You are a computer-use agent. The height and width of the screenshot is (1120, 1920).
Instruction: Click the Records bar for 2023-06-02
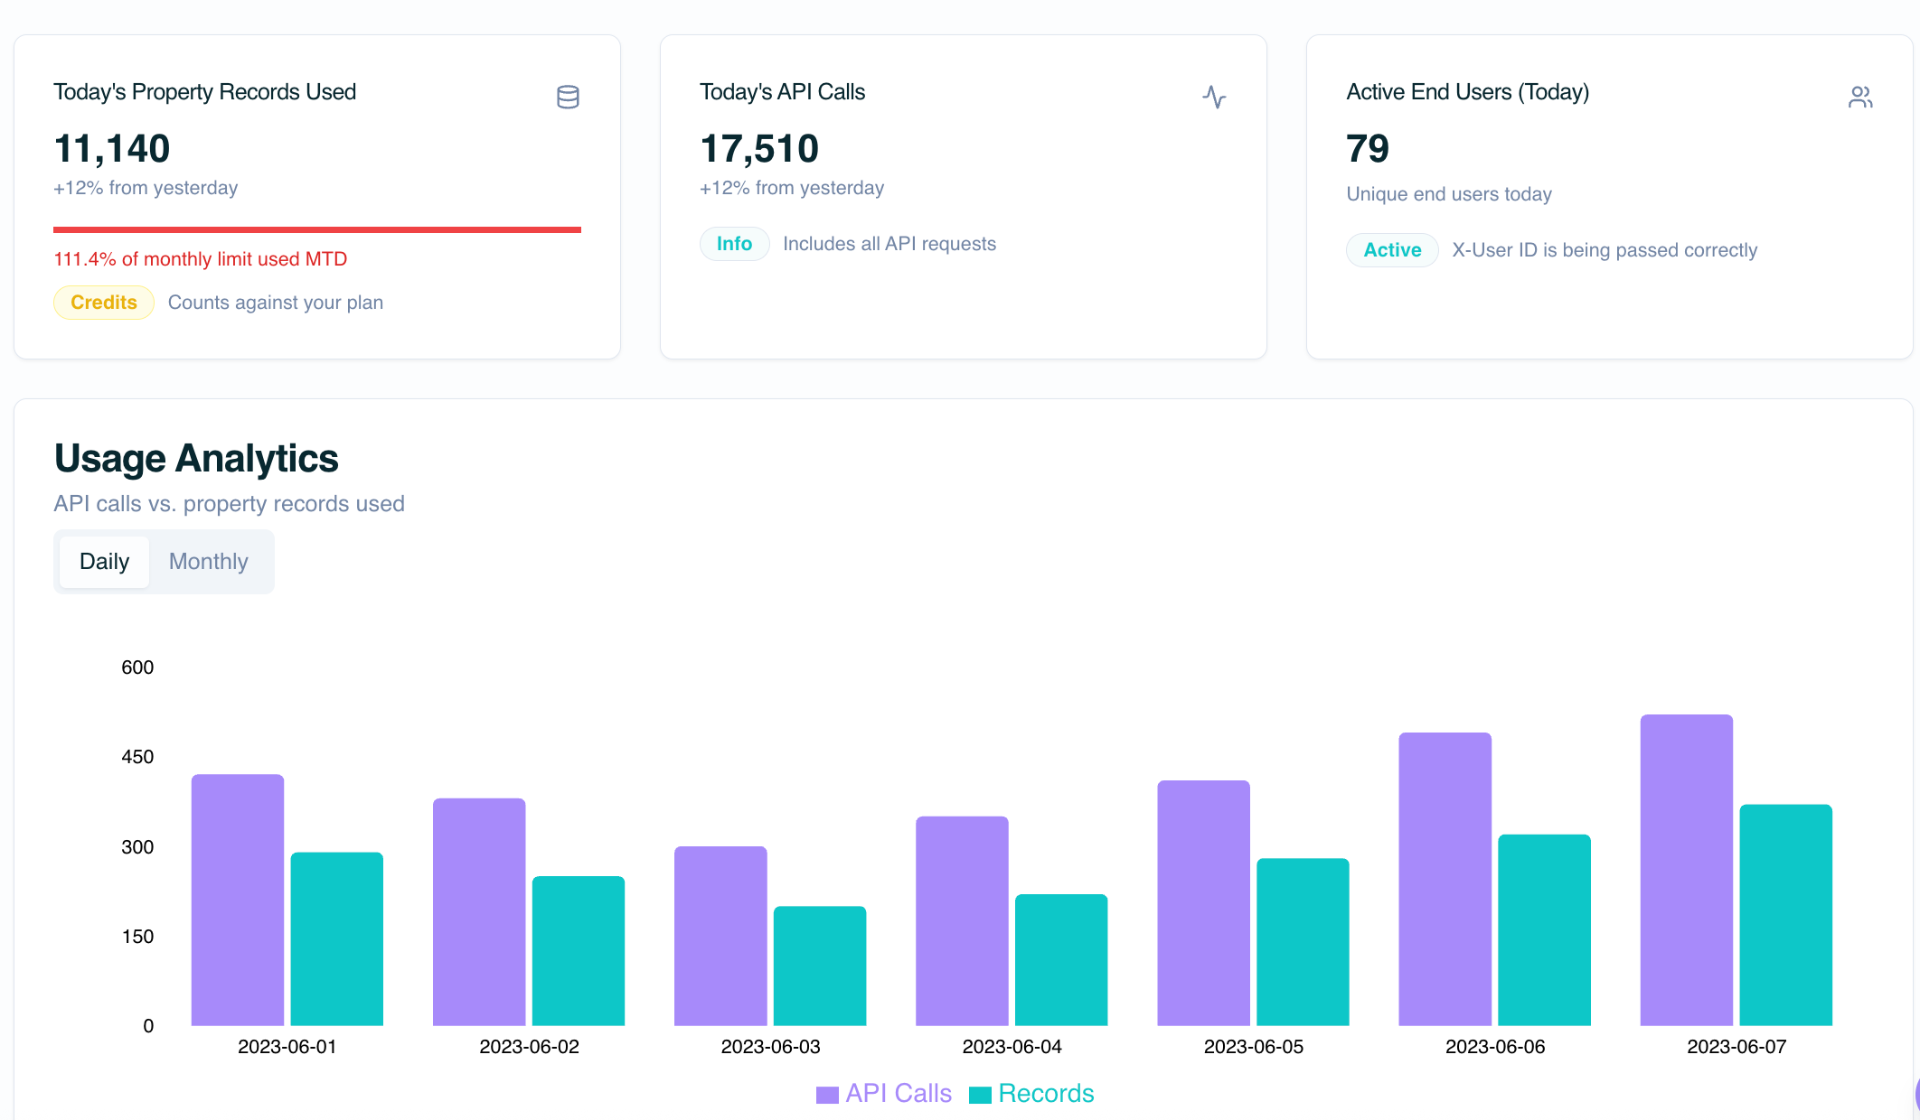tap(578, 951)
